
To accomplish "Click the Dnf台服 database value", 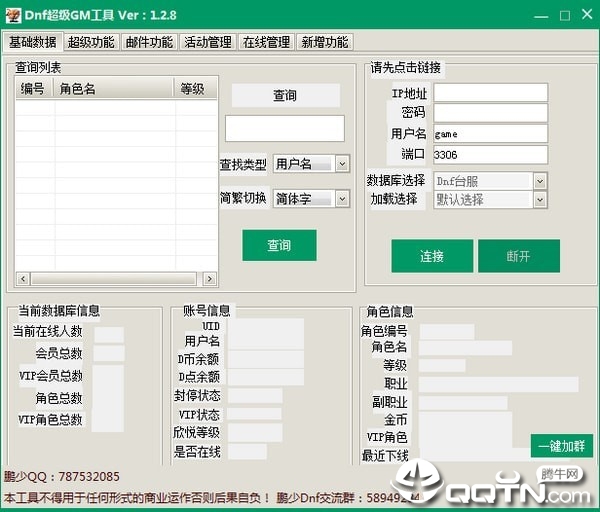I will (457, 181).
